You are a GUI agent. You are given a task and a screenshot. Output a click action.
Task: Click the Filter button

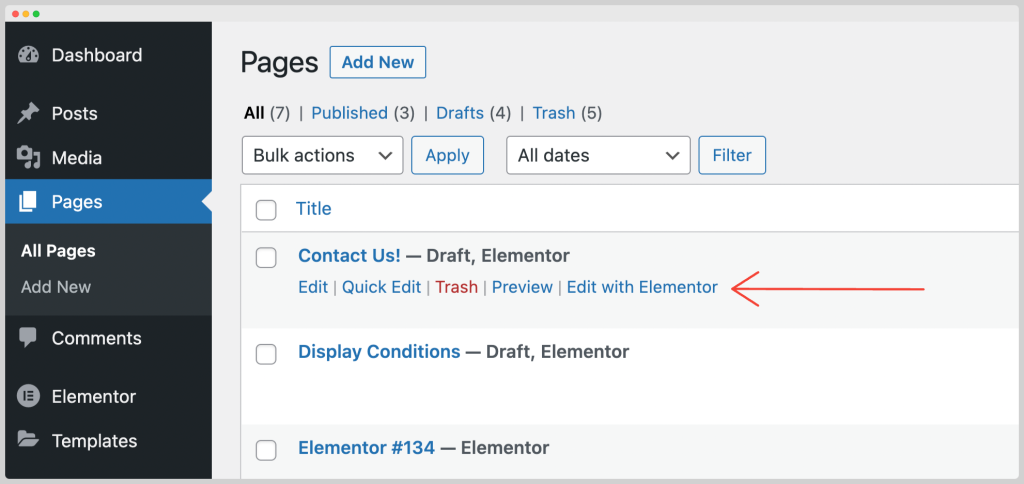(x=732, y=155)
